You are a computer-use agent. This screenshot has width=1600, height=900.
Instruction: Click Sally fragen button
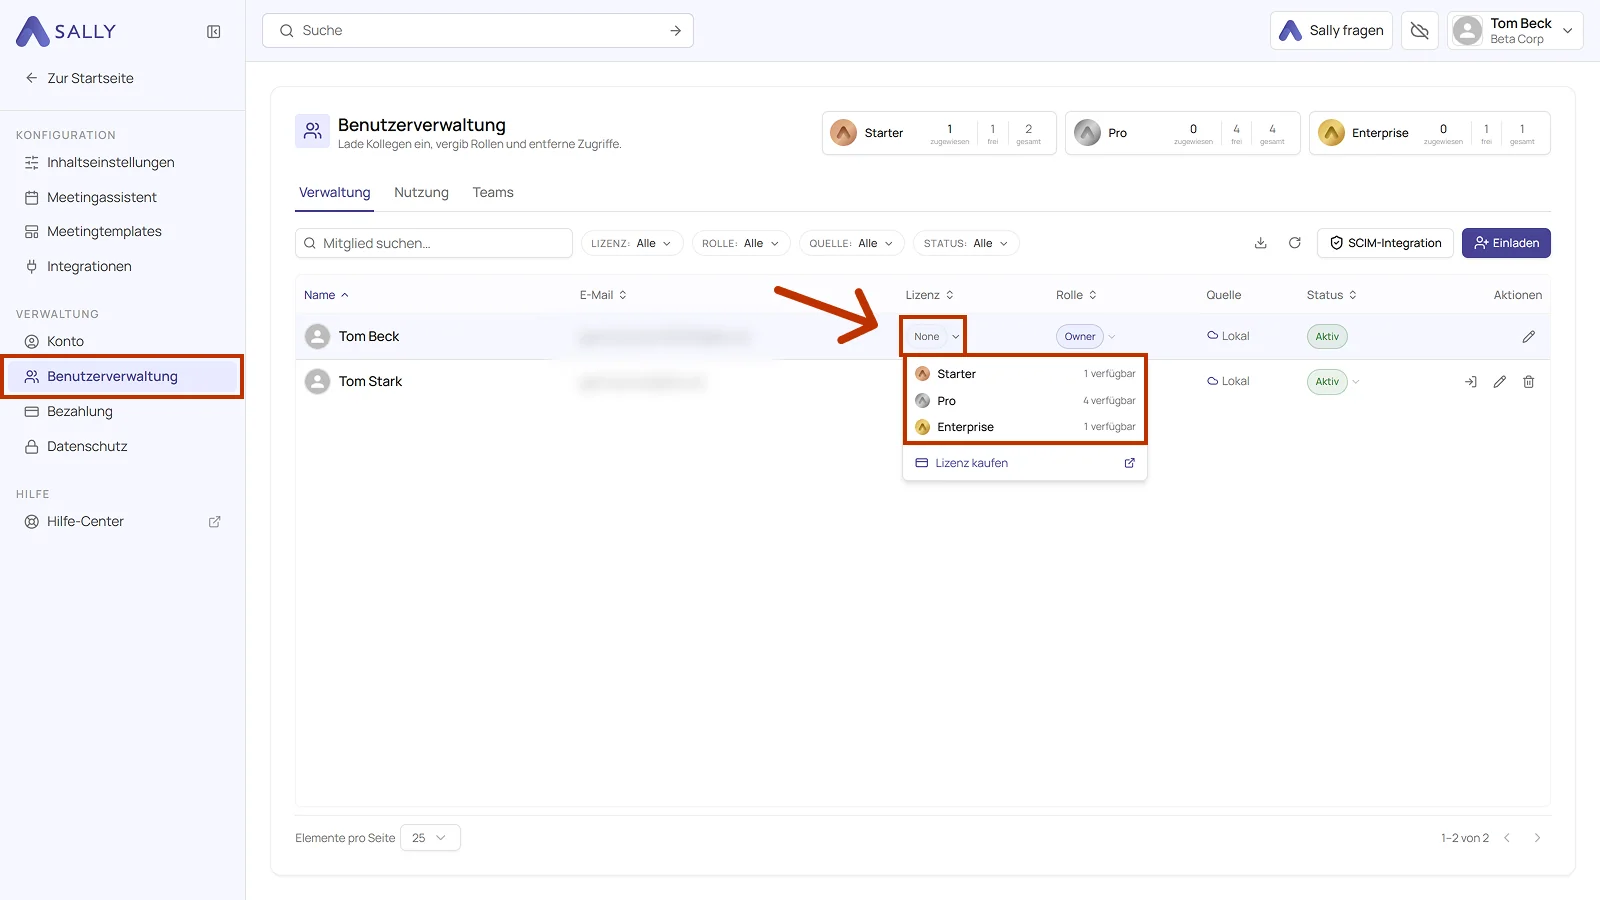[1331, 31]
